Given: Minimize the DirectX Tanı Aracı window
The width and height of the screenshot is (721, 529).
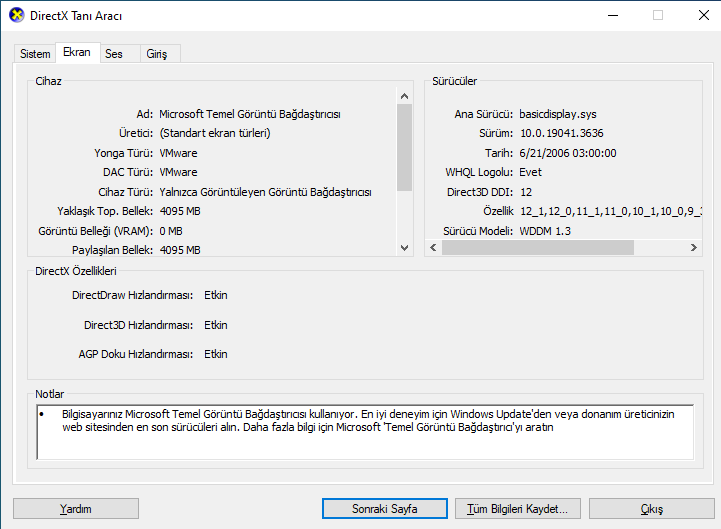Looking at the screenshot, I should [613, 16].
